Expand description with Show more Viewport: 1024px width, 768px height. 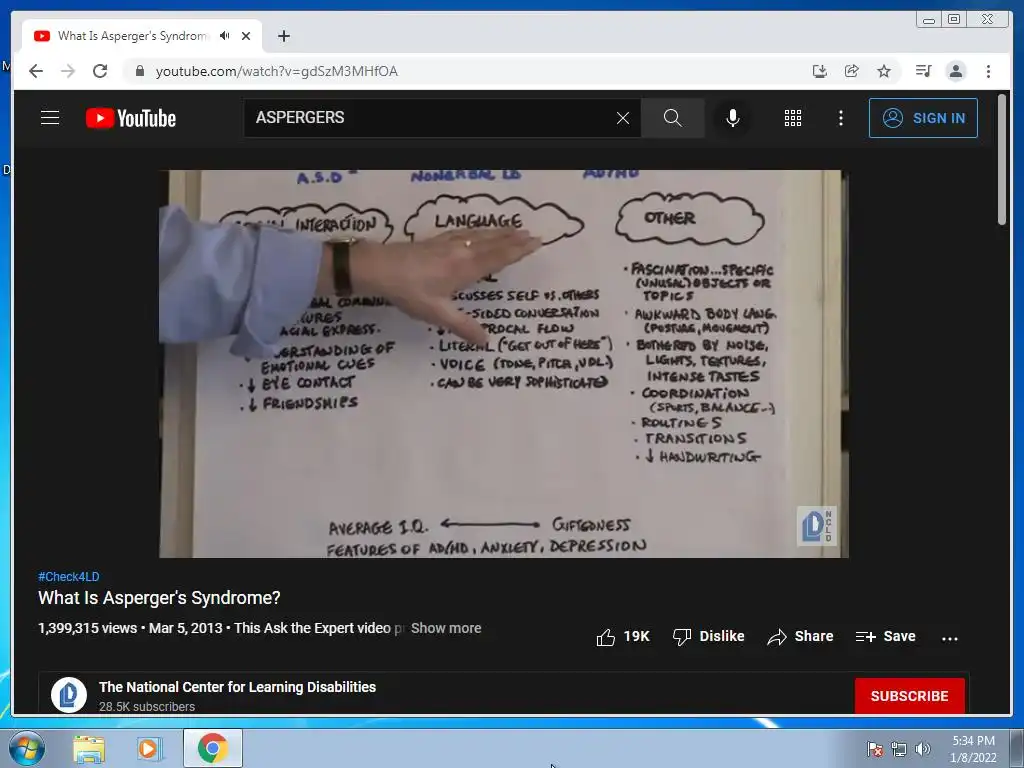click(x=446, y=628)
